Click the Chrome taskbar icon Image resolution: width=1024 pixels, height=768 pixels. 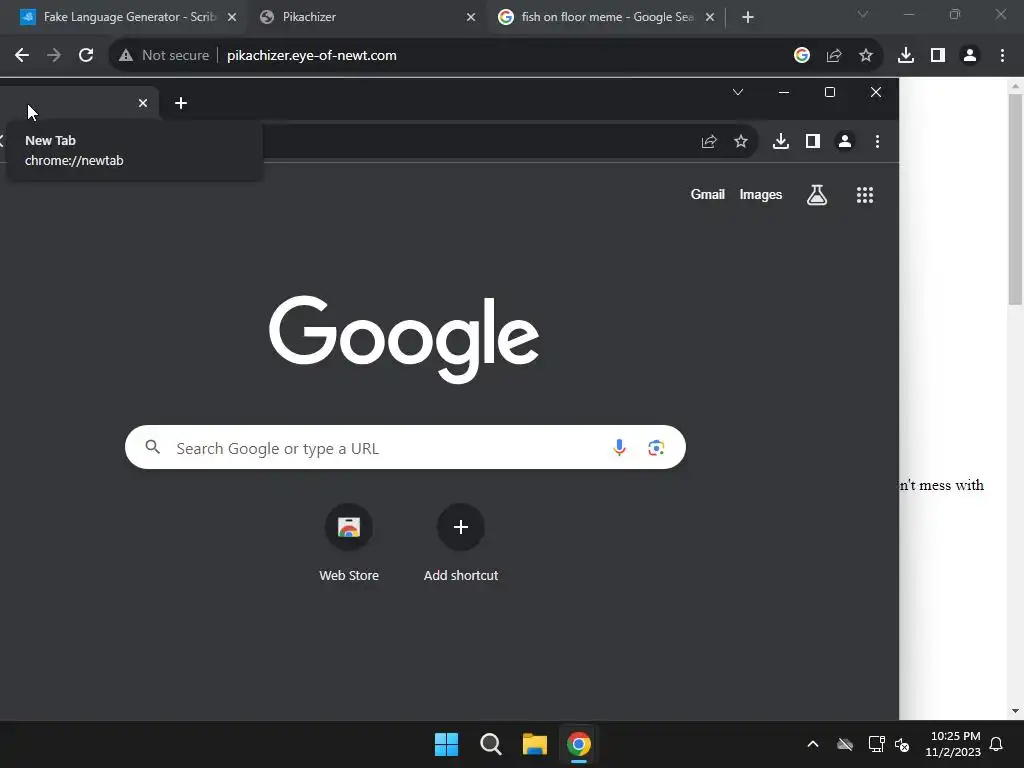click(579, 744)
